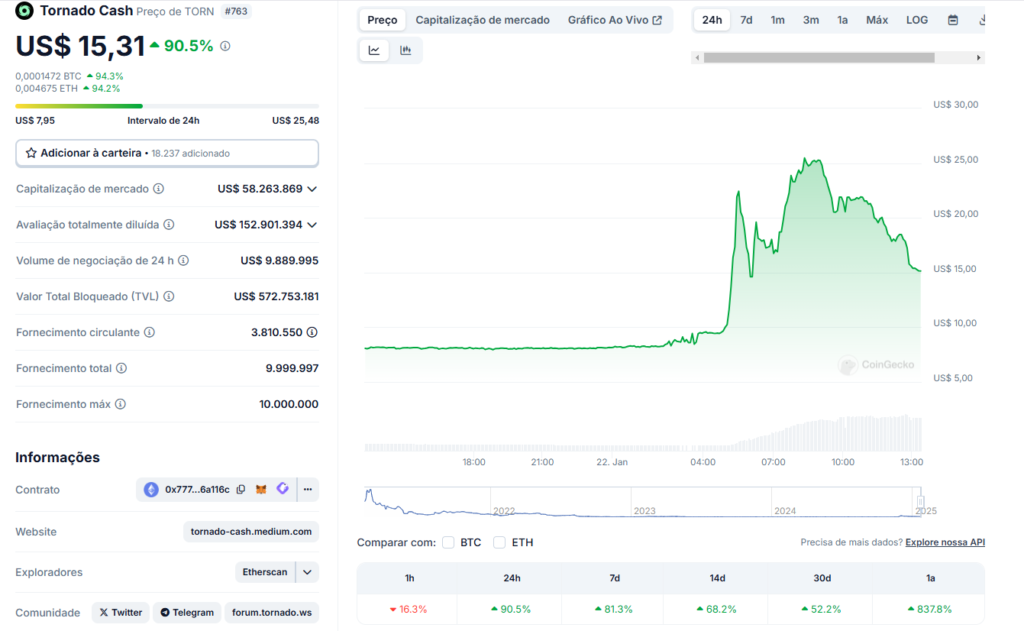Open Etherscan explorer link

pyautogui.click(x=264, y=572)
